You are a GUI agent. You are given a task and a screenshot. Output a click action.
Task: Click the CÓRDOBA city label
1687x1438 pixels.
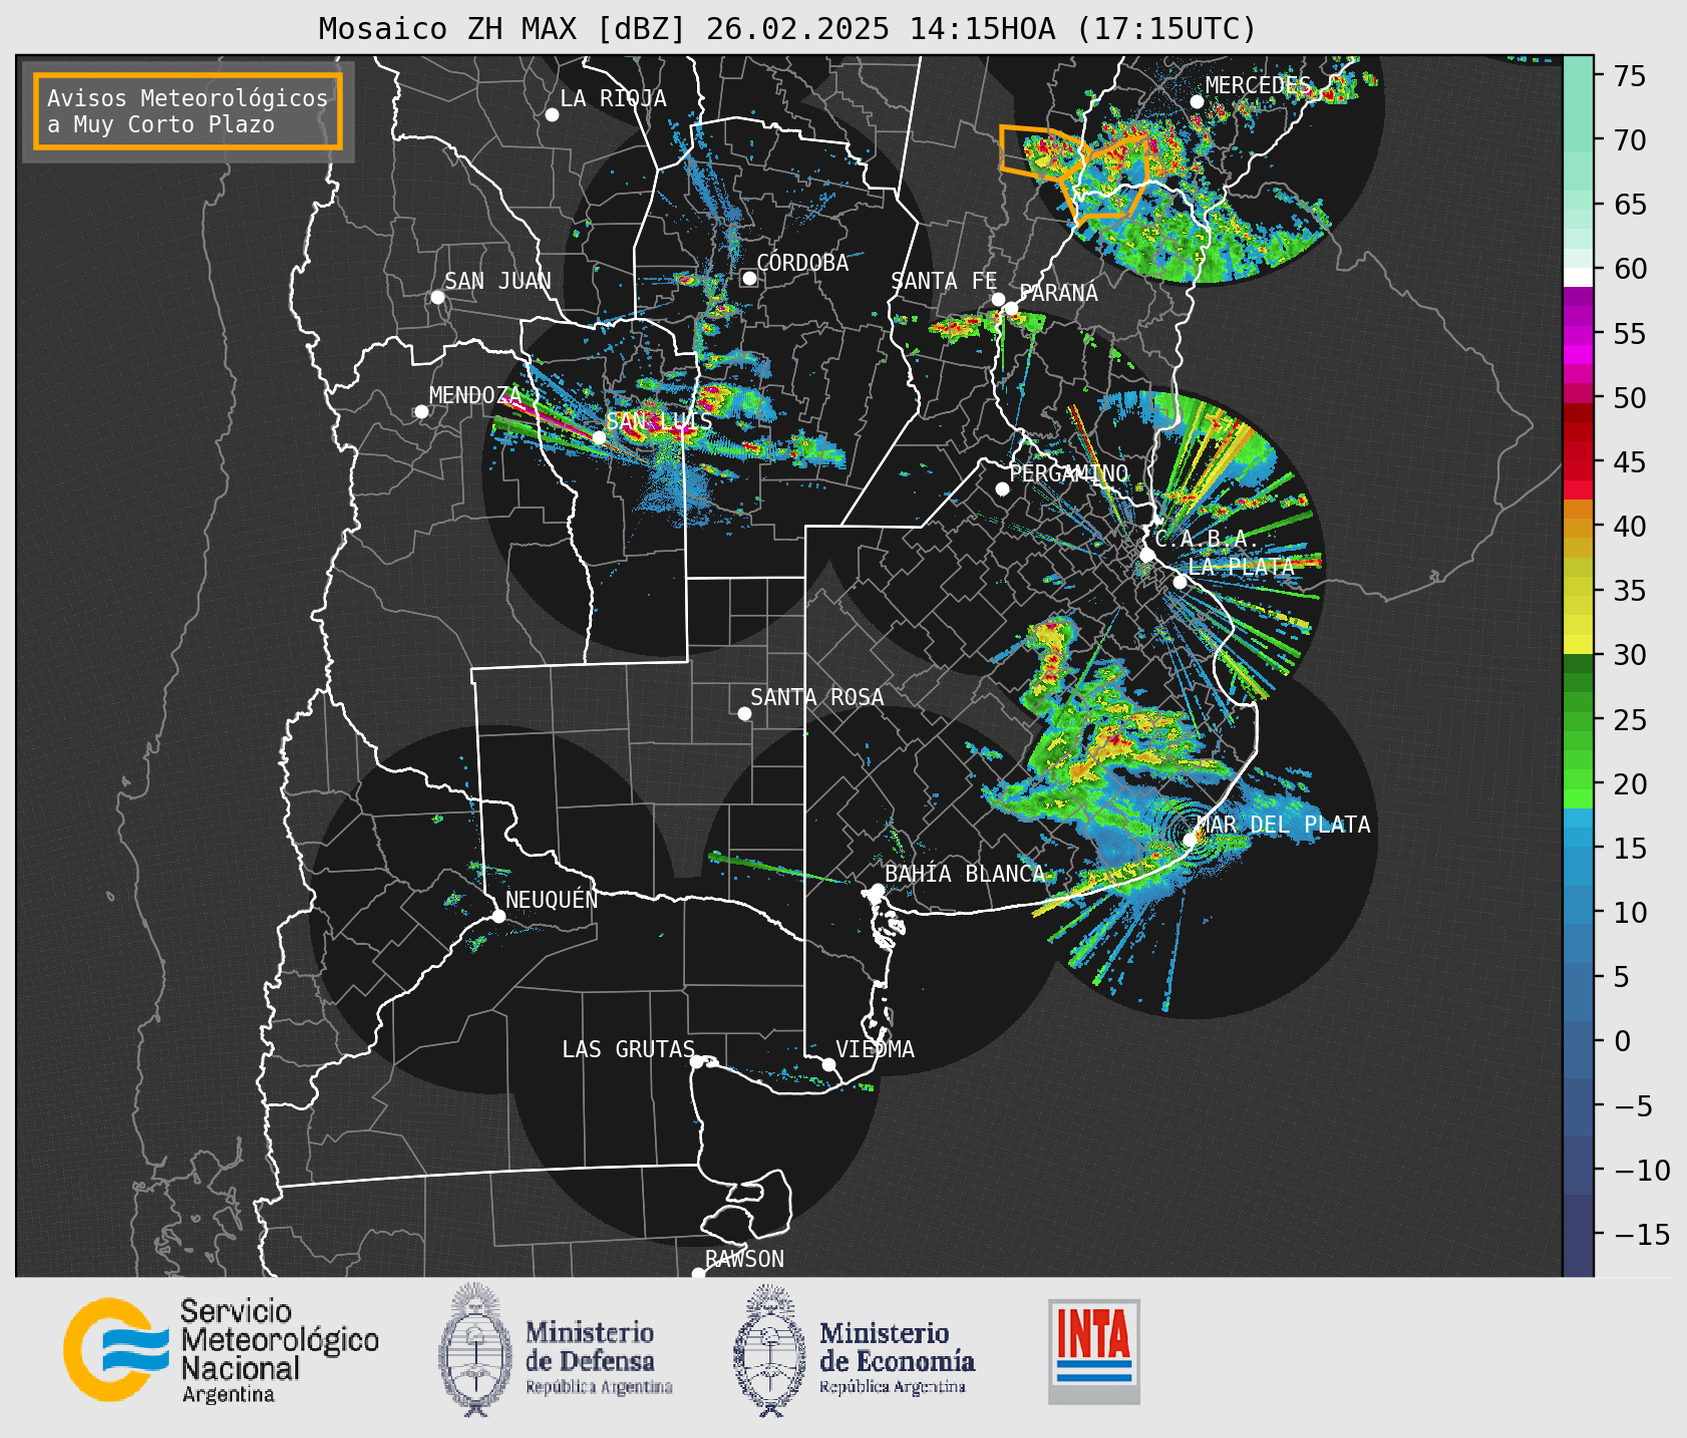[x=803, y=263]
